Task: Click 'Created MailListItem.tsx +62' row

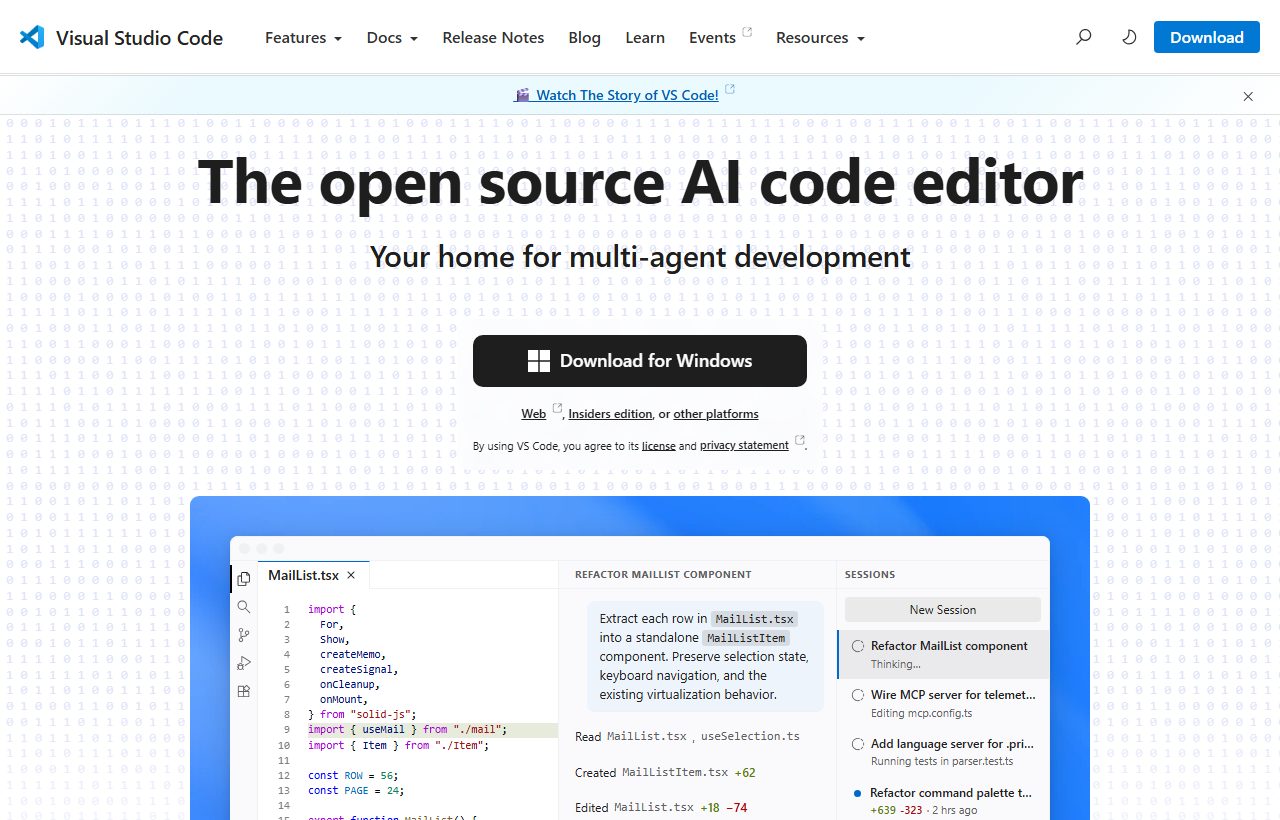Action: (665, 772)
